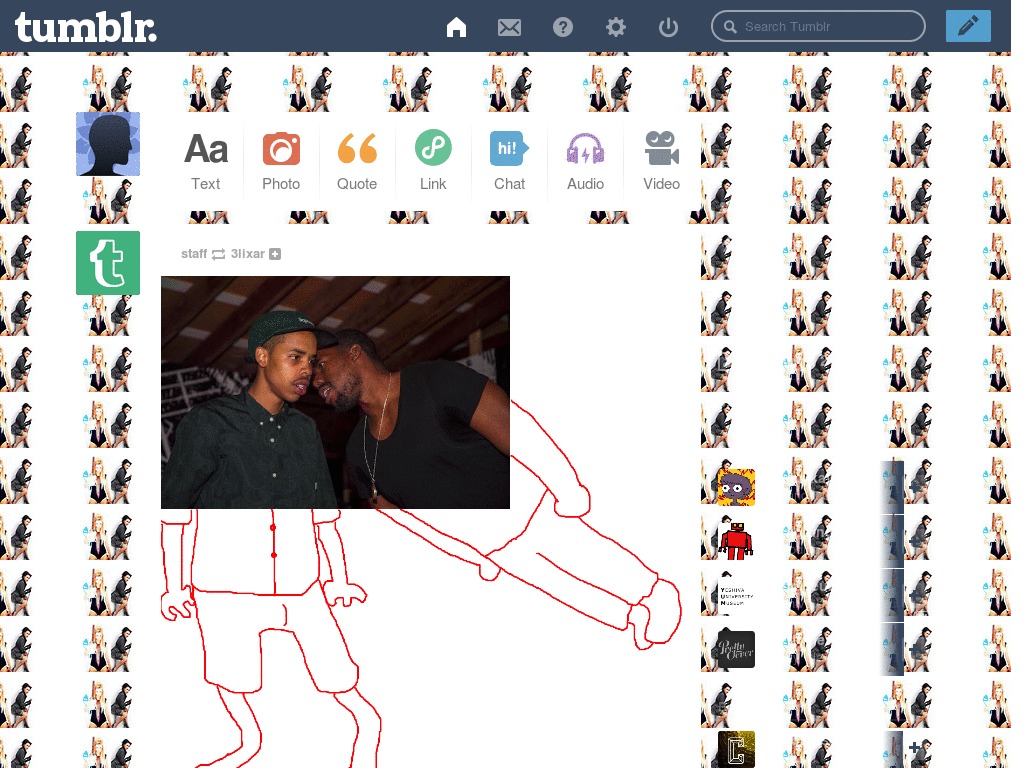
Task: Focus the Search Tumblr field
Action: 818,26
